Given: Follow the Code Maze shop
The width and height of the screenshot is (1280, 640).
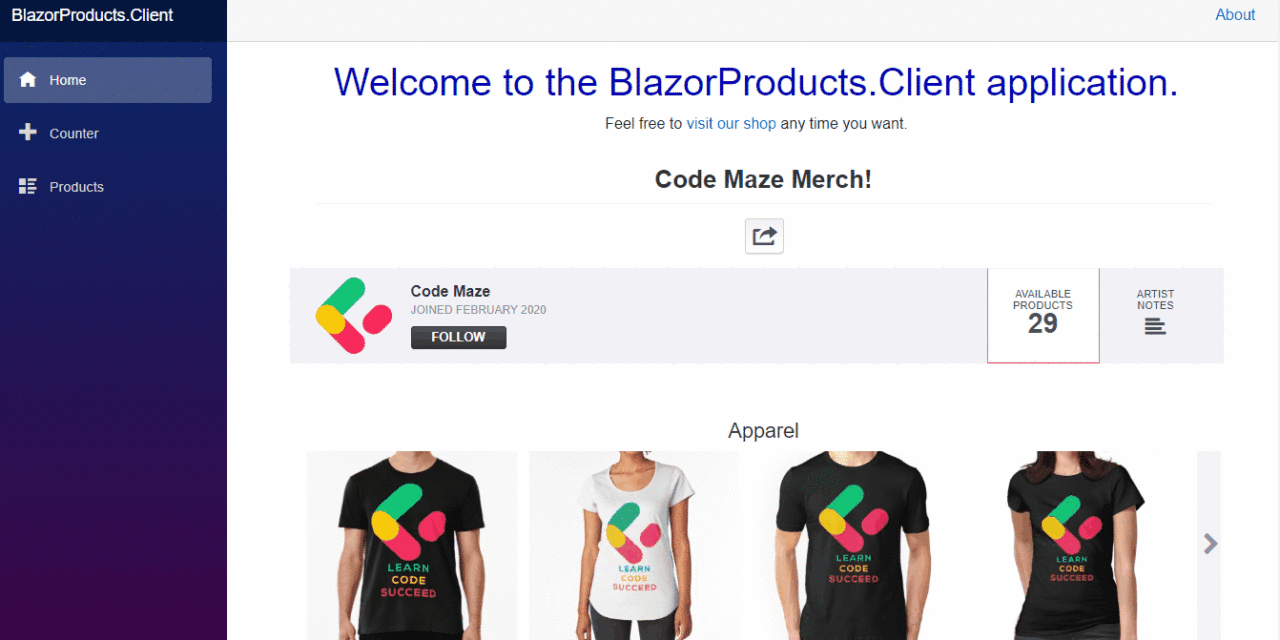Looking at the screenshot, I should [458, 337].
